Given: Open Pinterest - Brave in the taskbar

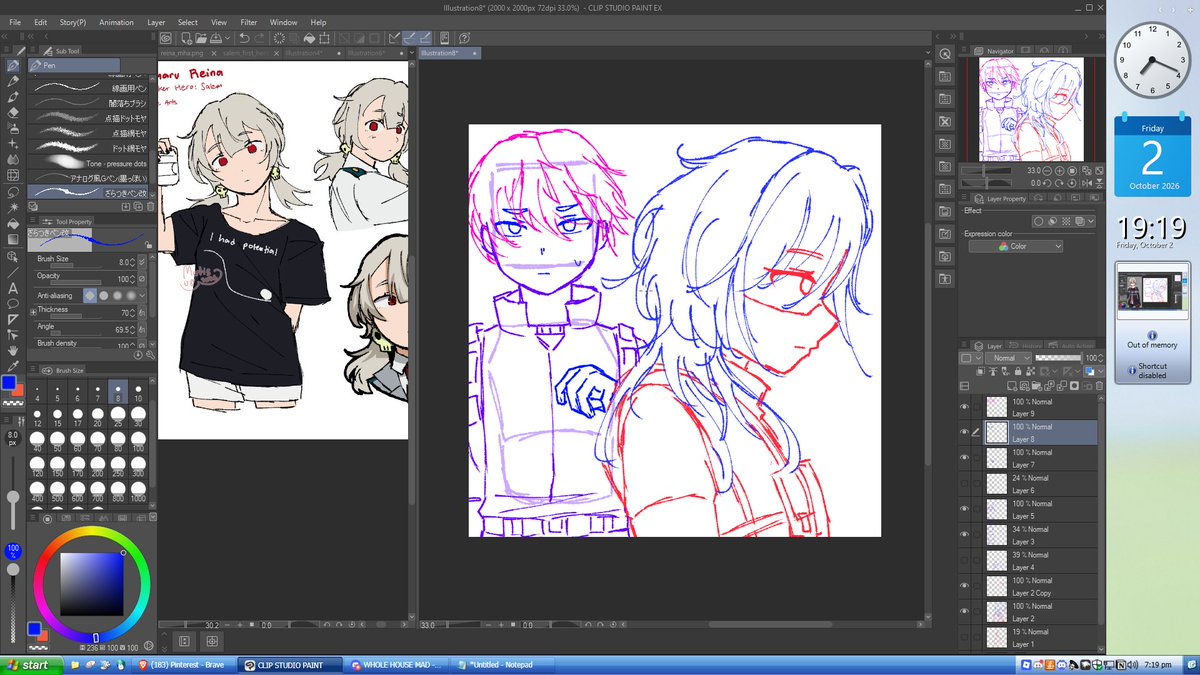Looking at the screenshot, I should click(x=186, y=665).
